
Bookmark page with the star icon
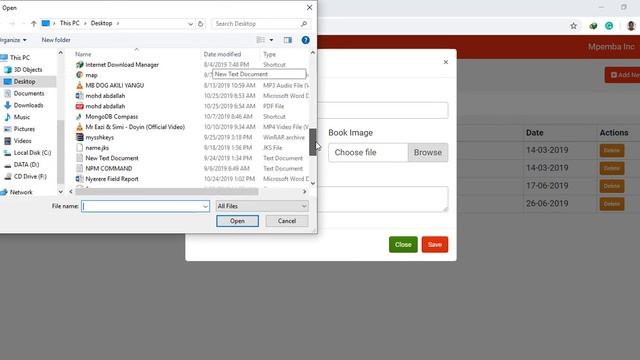click(x=573, y=26)
